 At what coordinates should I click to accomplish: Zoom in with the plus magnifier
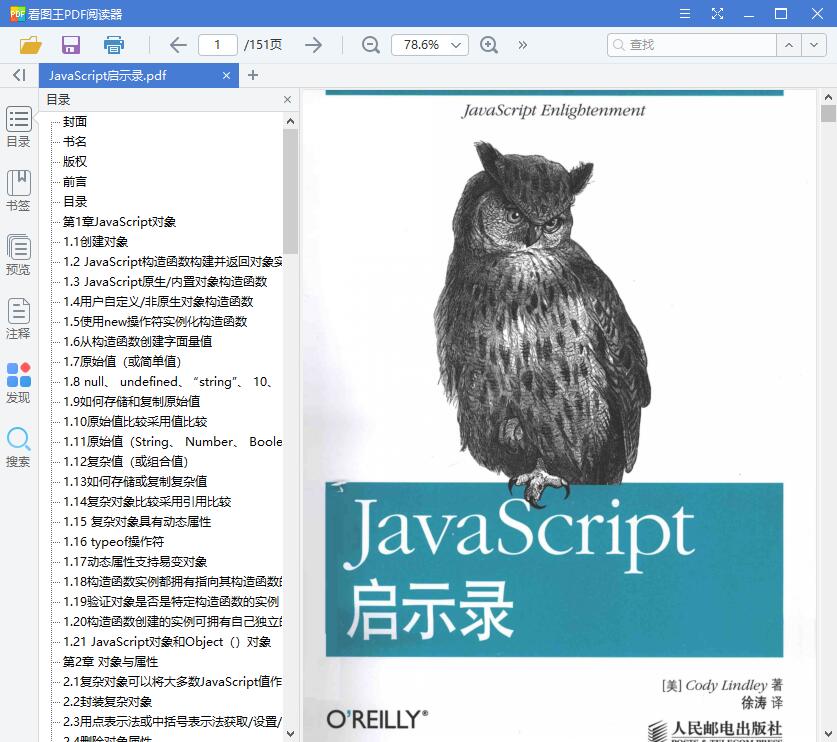tap(489, 45)
